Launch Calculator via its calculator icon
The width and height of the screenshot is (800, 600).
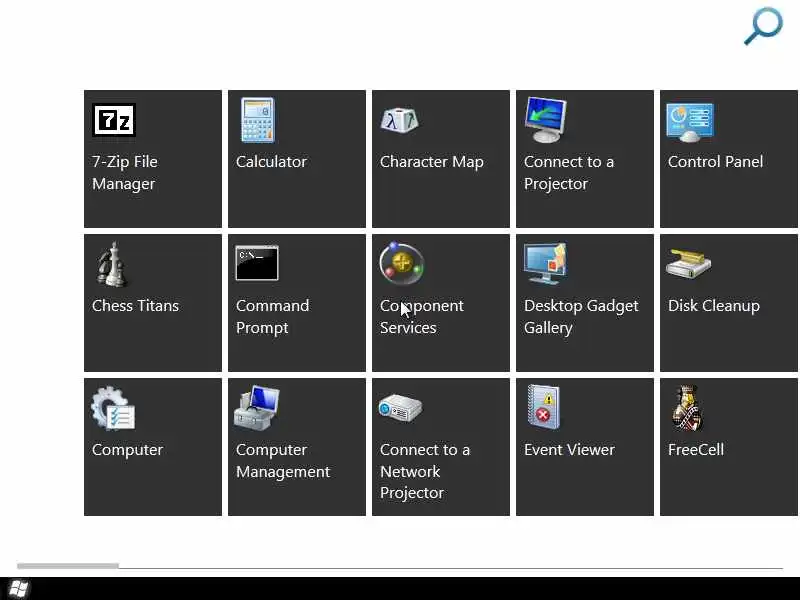[258, 120]
